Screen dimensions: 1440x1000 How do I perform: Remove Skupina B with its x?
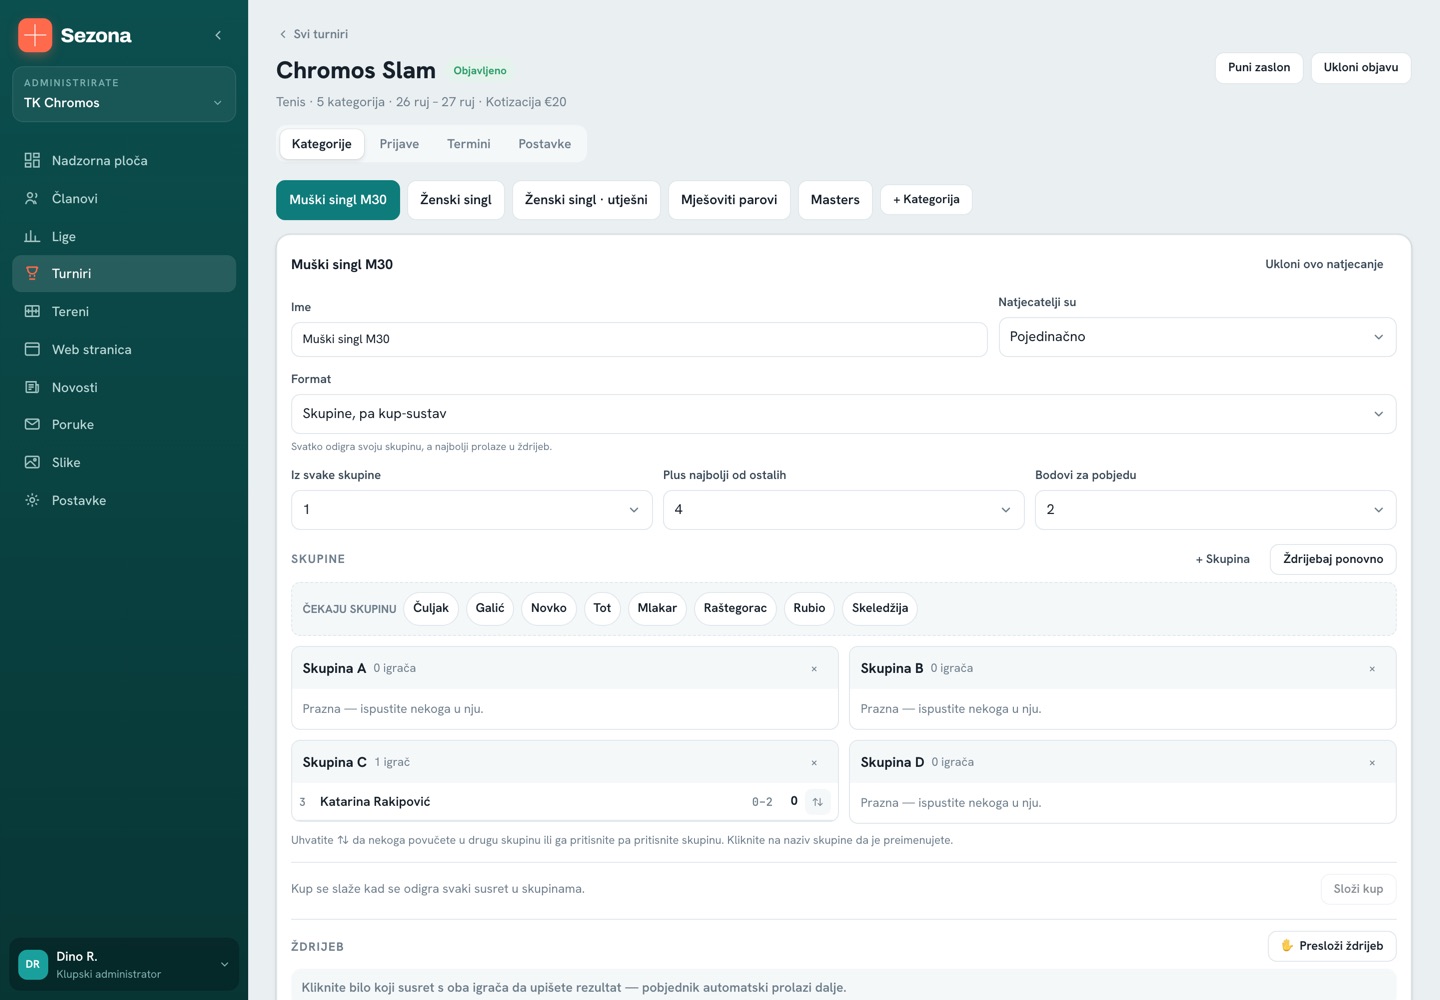point(1372,669)
